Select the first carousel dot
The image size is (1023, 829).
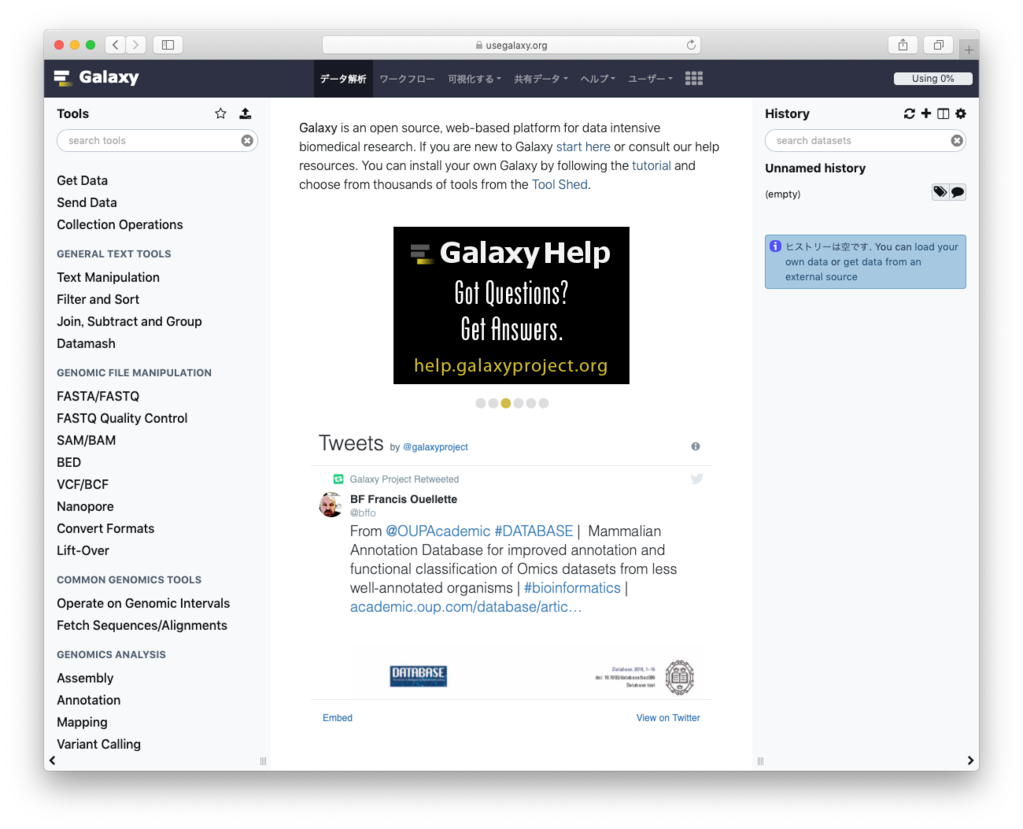[481, 403]
